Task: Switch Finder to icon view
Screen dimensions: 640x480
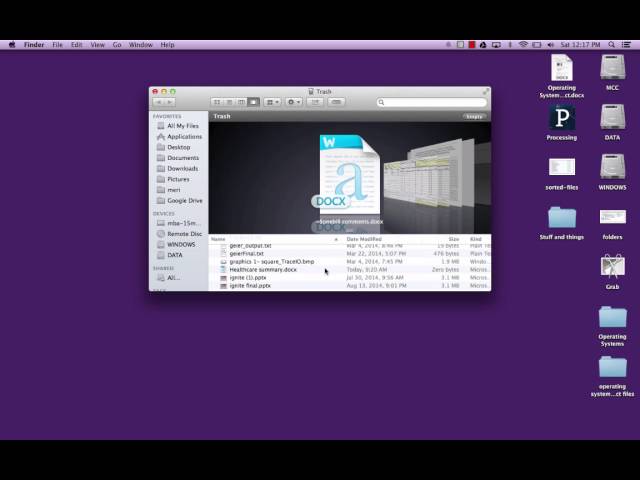Action: point(217,102)
